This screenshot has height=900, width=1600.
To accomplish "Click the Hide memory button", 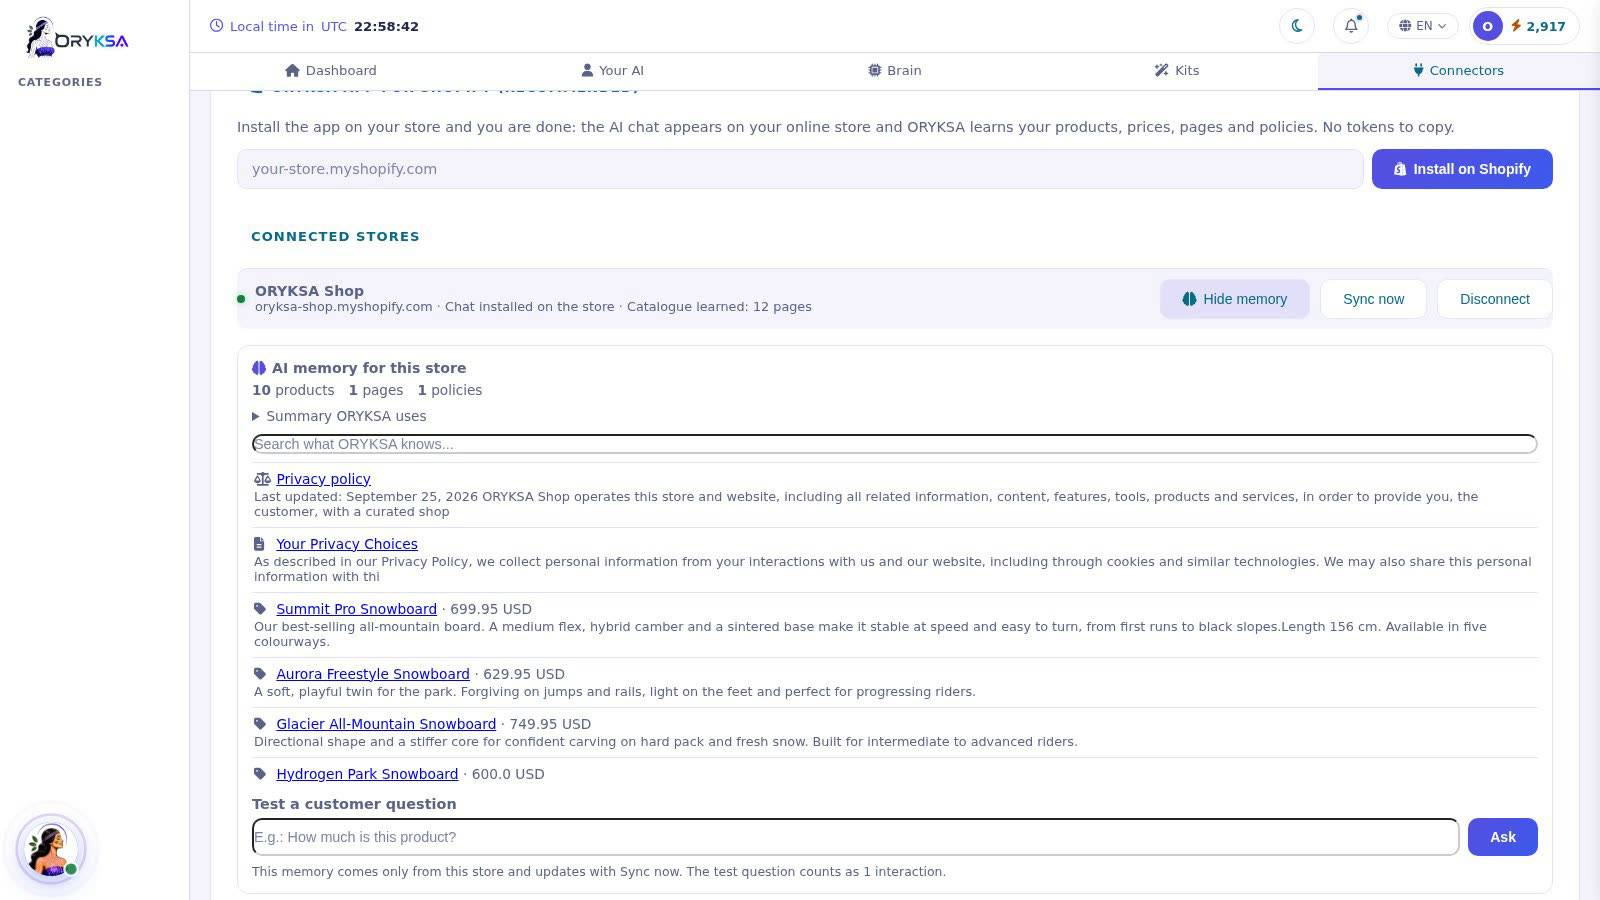I will click(1234, 299).
